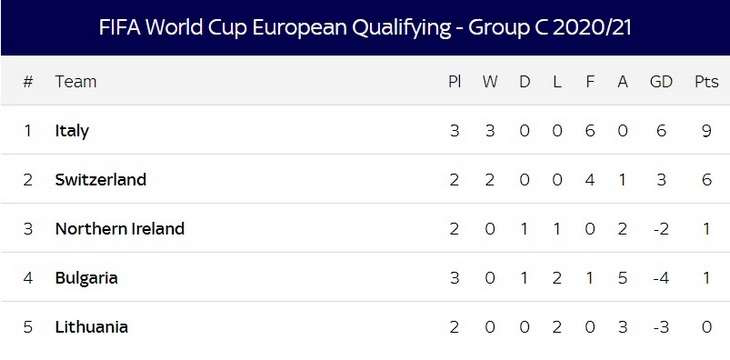The image size is (730, 360).
Task: Click Lithuania's goal difference -3
Action: (661, 327)
